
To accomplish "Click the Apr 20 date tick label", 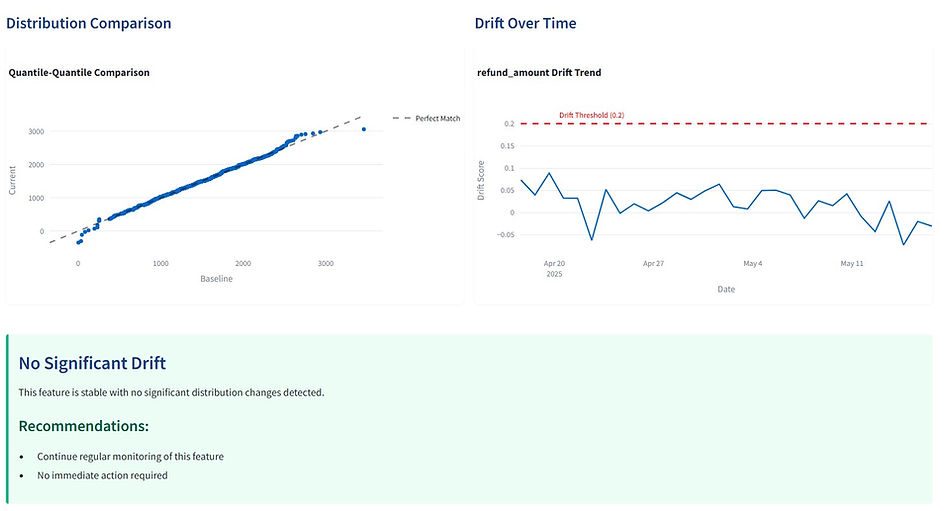I will pos(555,264).
